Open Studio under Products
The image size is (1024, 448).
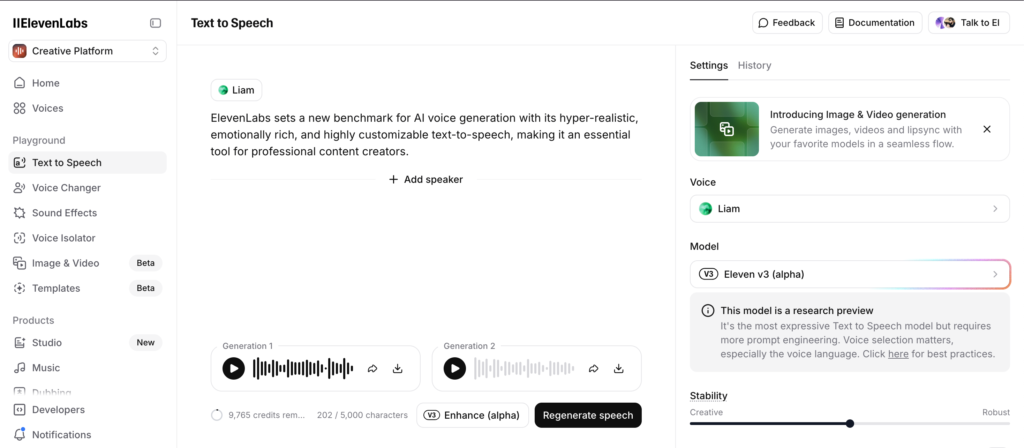click(88, 343)
